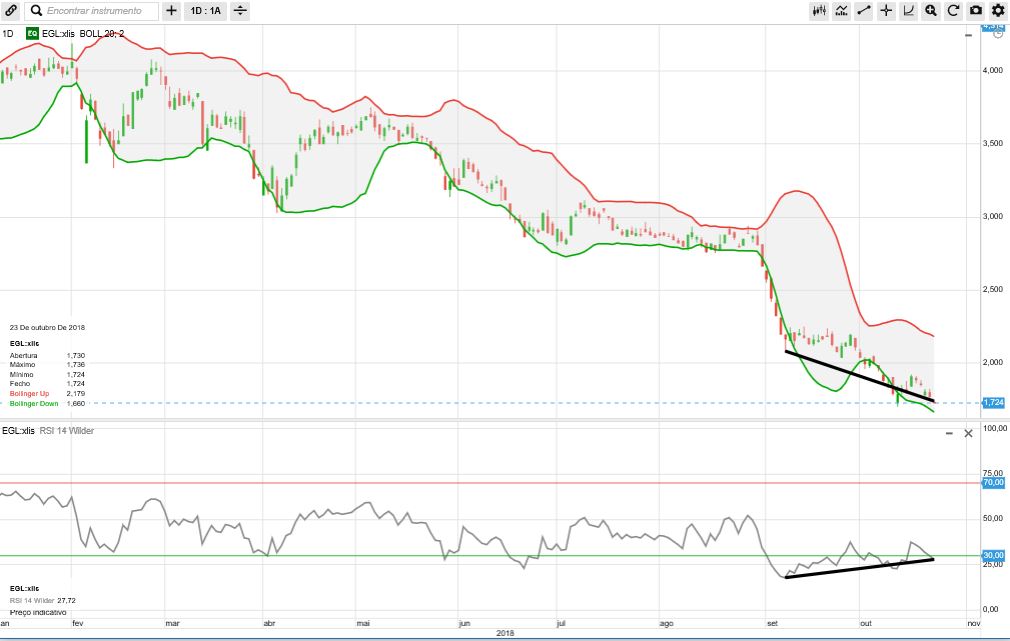
Task: Open the indicators menu icon
Action: tap(841, 11)
